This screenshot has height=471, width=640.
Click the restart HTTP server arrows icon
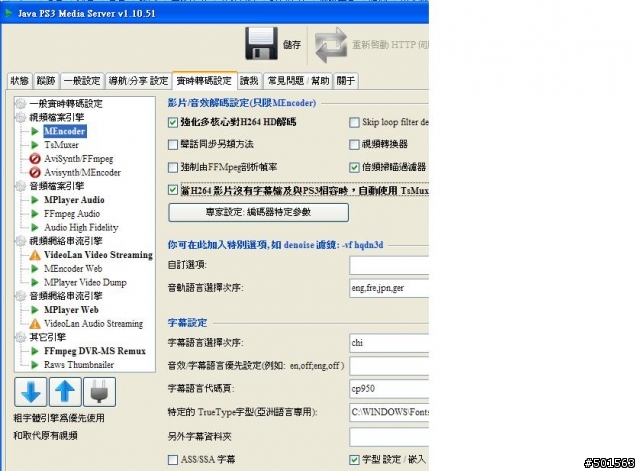pos(331,44)
